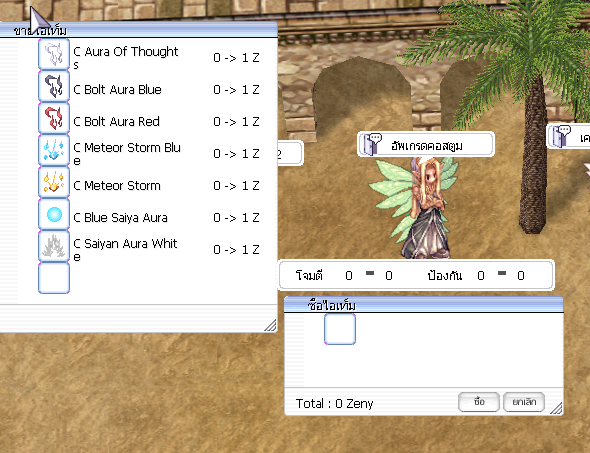Click the ซื้อไอเท็ม window title bar

point(424,304)
